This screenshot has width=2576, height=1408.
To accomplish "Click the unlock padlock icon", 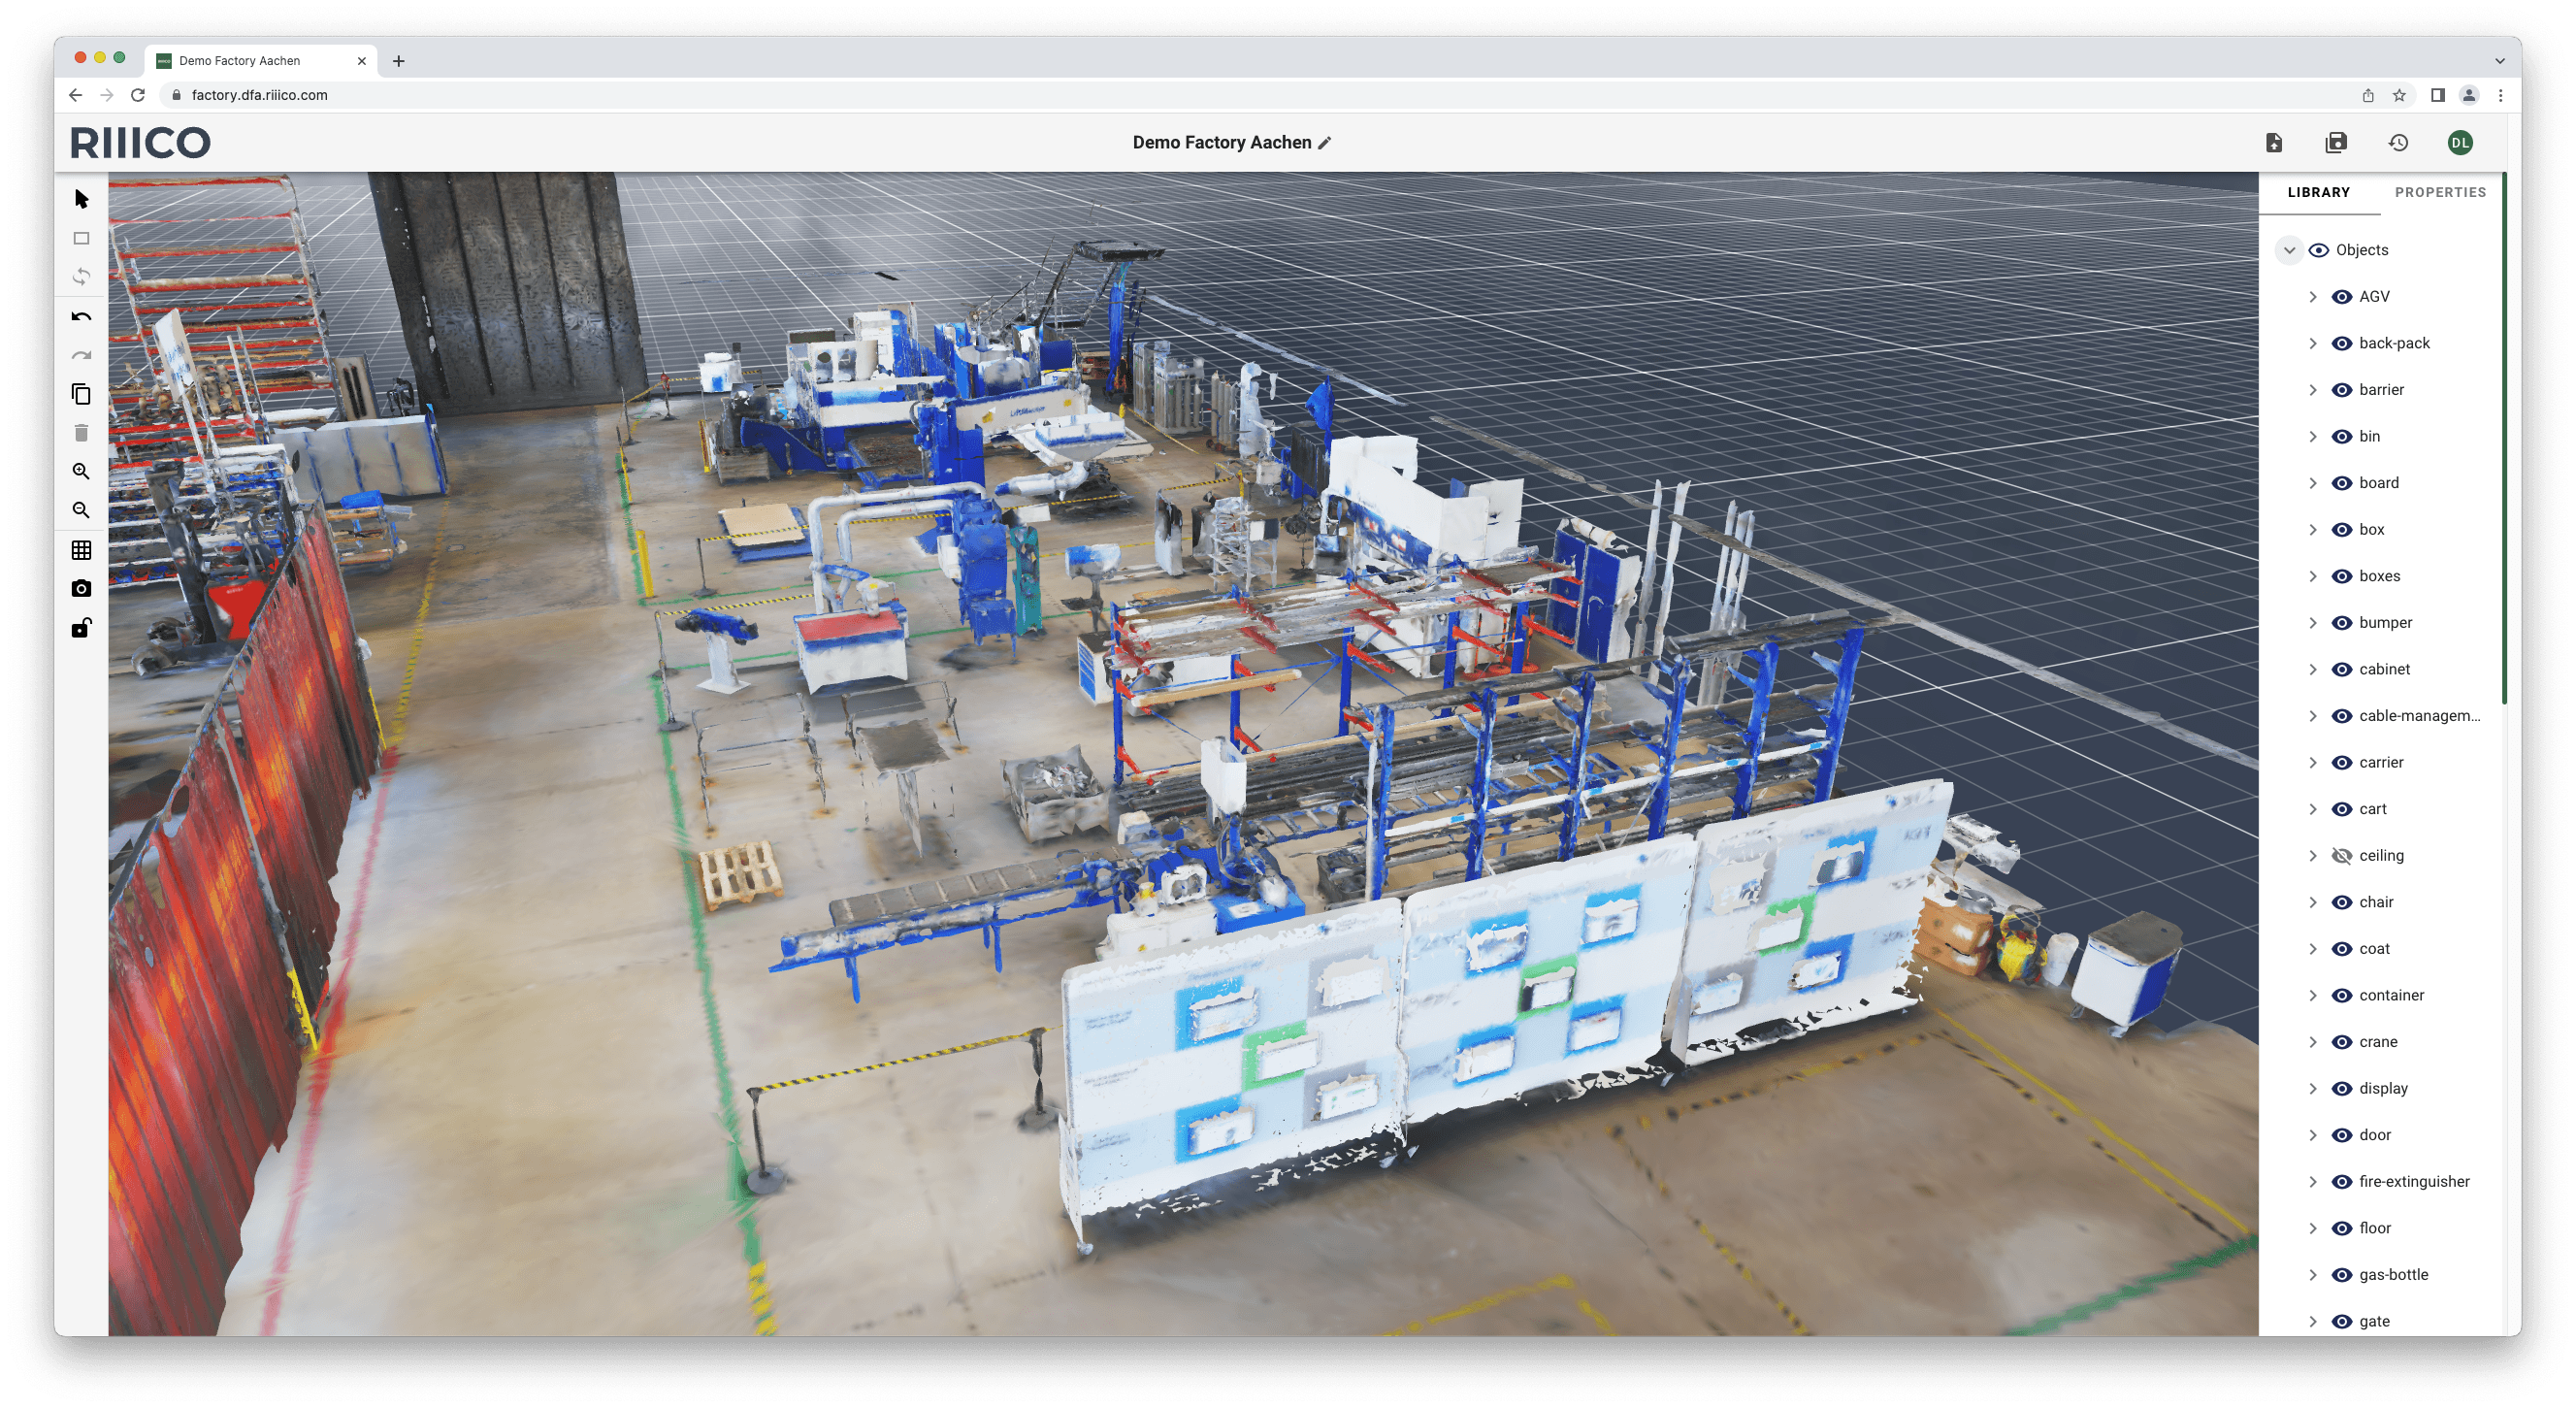I will click(82, 628).
